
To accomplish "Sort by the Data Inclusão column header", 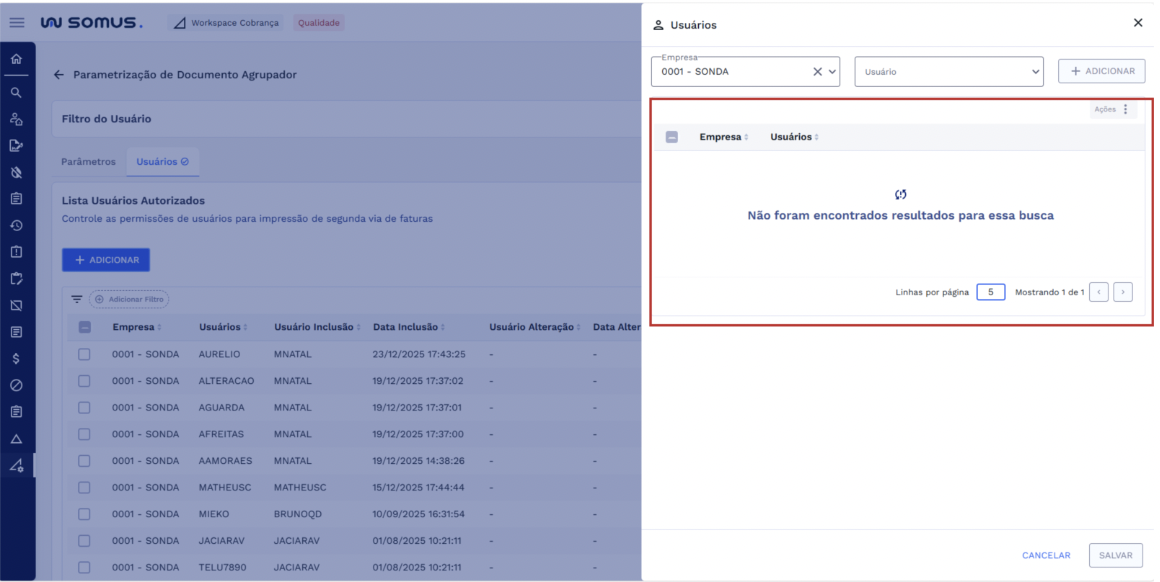I will coord(407,327).
